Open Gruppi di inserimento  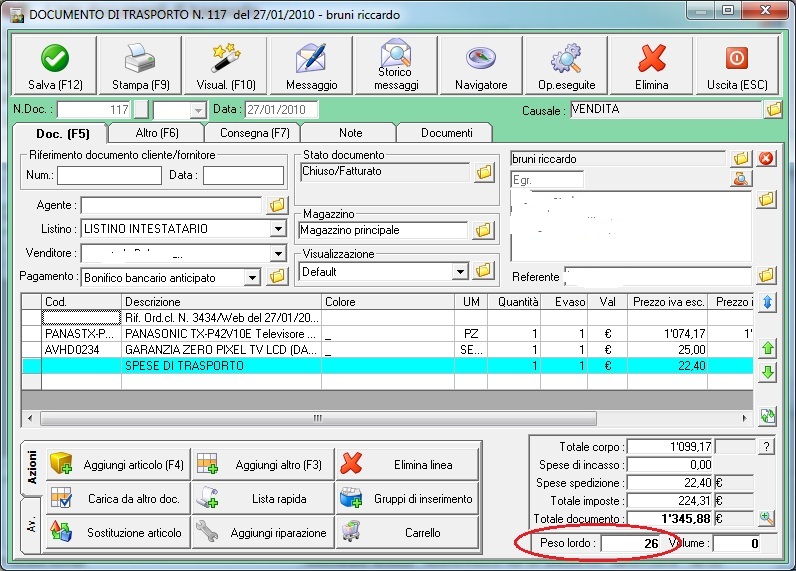coord(407,498)
